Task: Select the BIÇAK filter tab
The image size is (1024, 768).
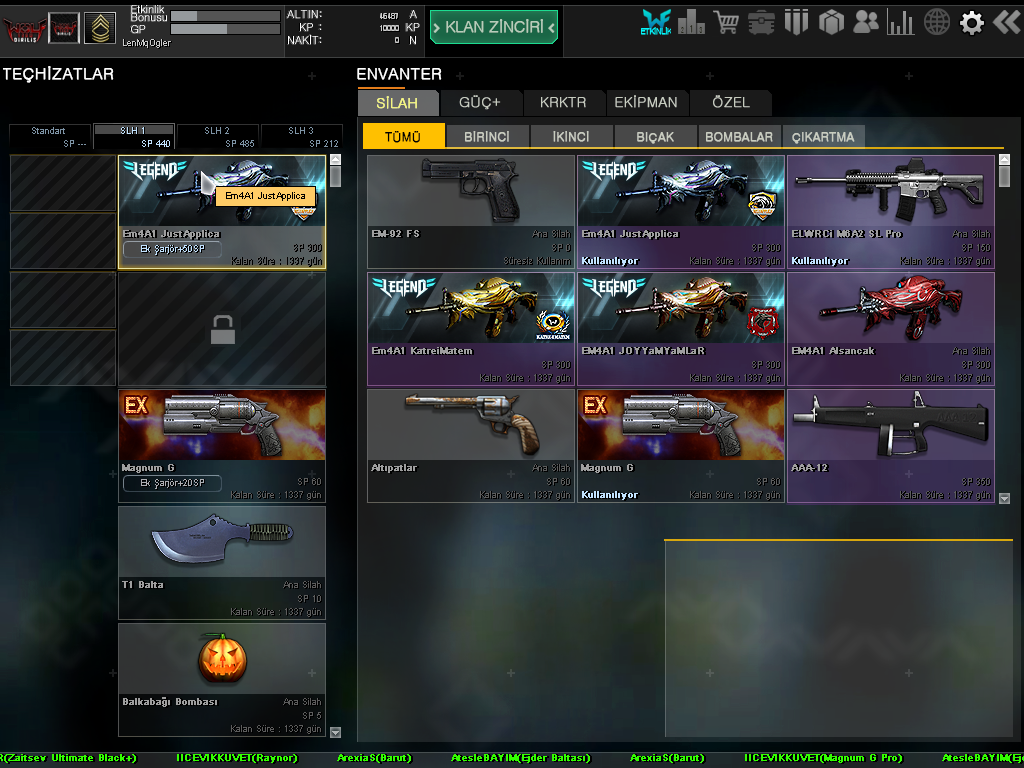Action: coord(655,136)
